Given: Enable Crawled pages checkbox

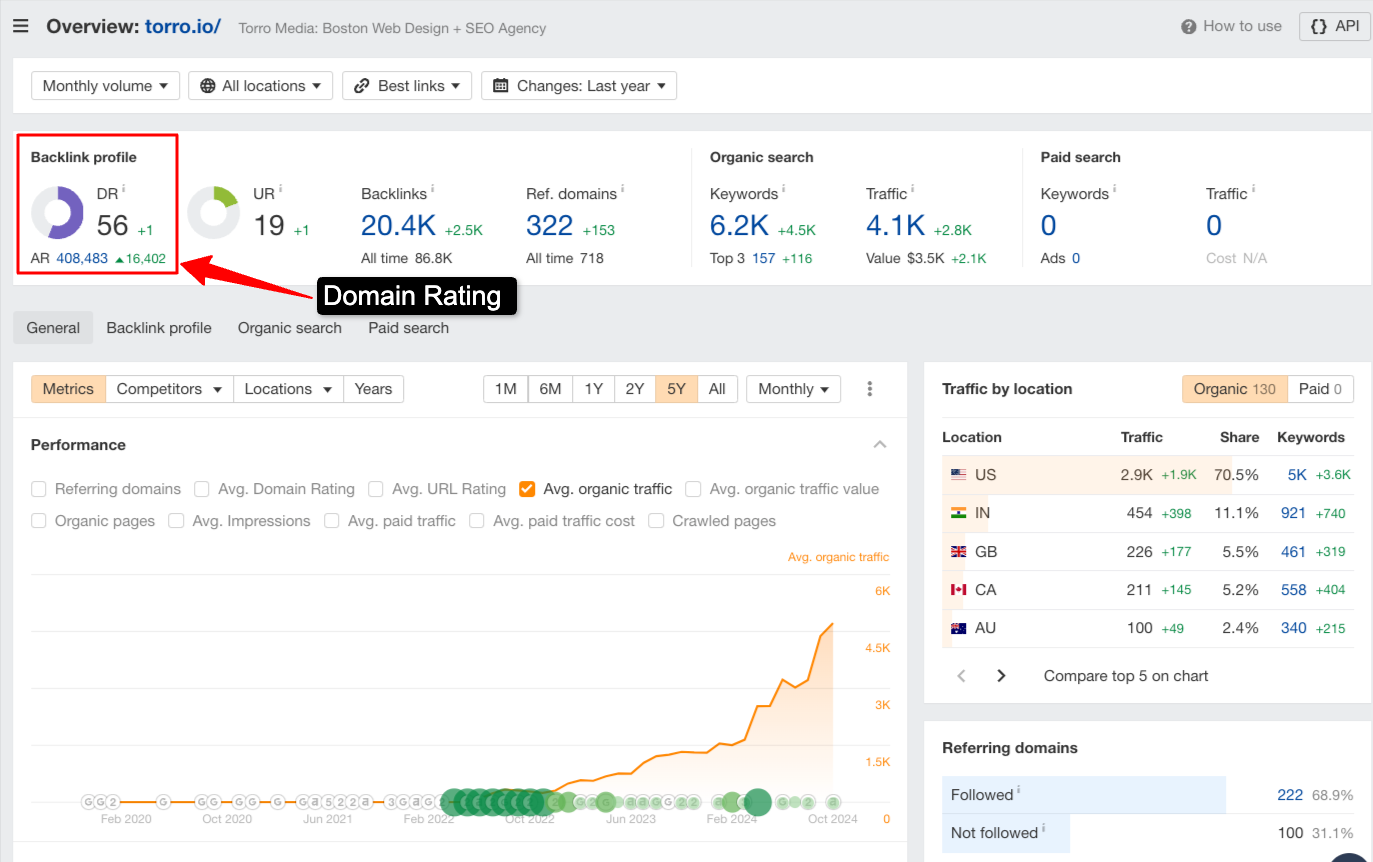Looking at the screenshot, I should (656, 521).
